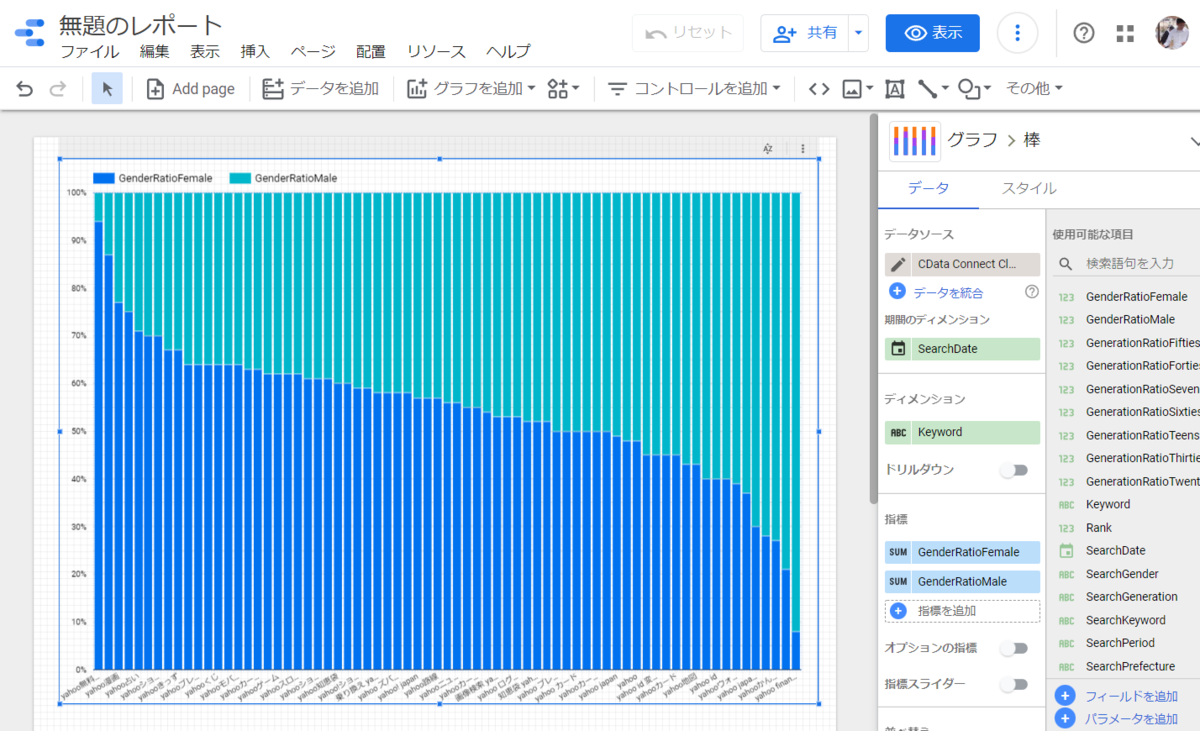The image size is (1200, 731).
Task: Insert an image from toolbar
Action: (857, 89)
